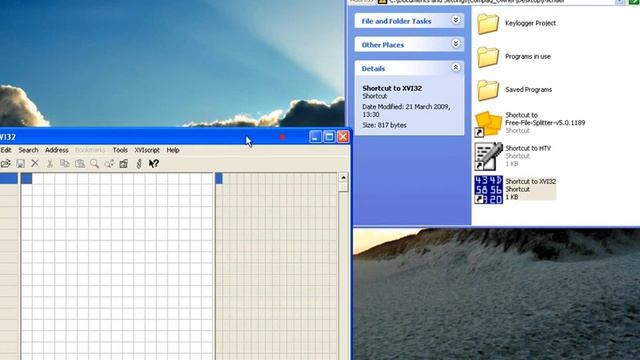This screenshot has height=360, width=640.
Task: Select the Shortcut to HTV icon
Action: tap(488, 156)
